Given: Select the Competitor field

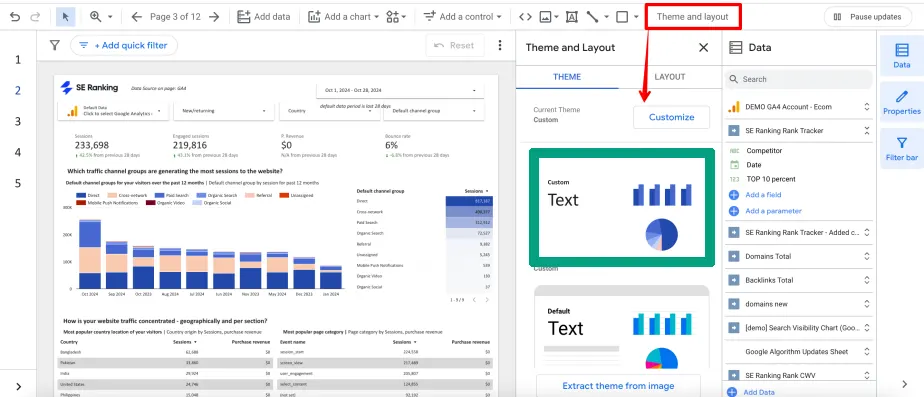Looking at the screenshot, I should [764, 150].
